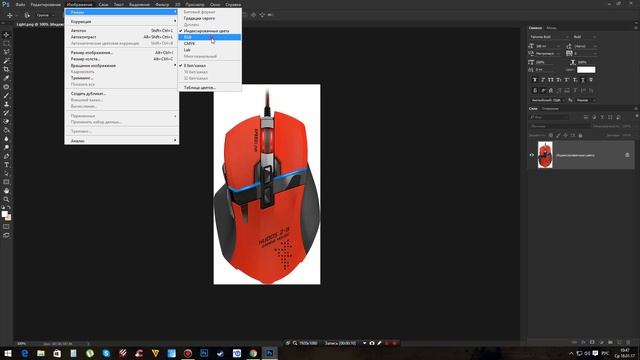Click the Change Screen Mode icon
This screenshot has width=640, height=360.
click(6, 235)
